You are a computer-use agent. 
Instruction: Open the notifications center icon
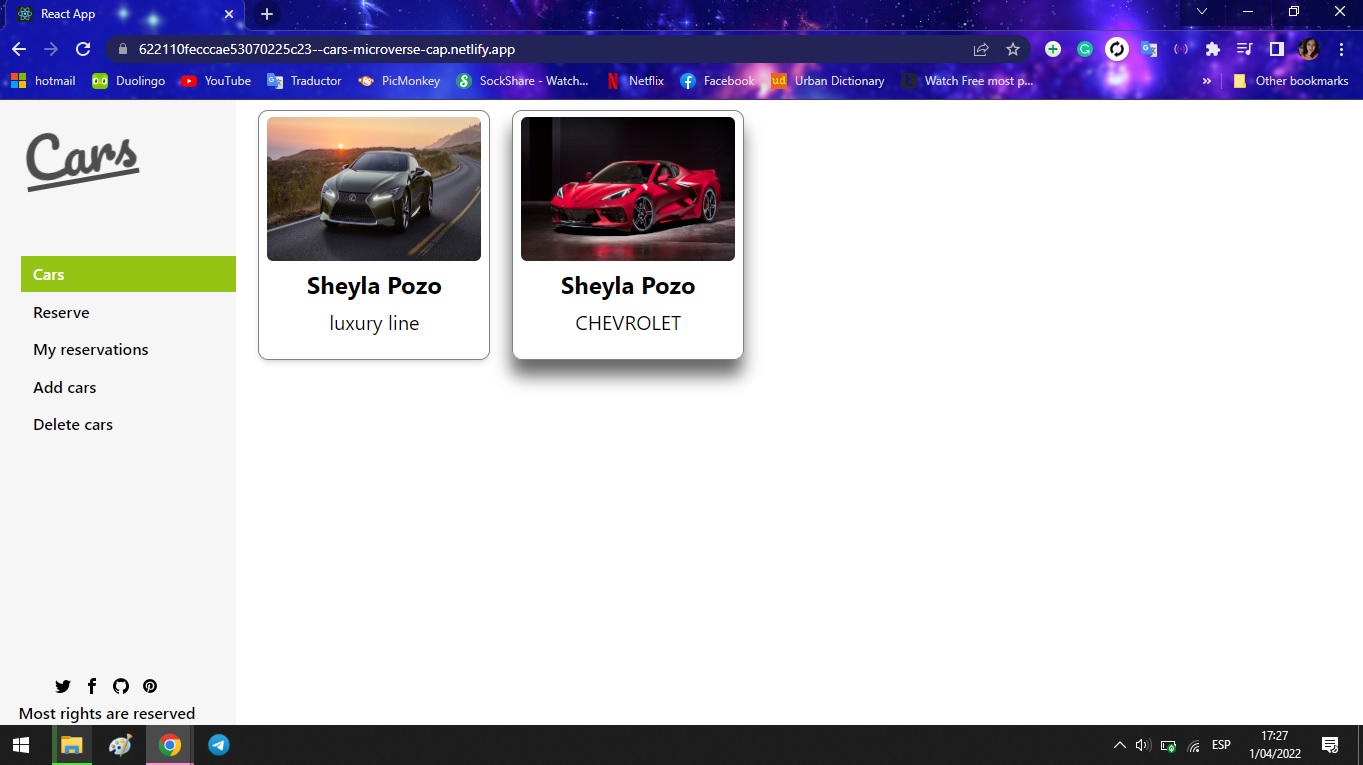click(x=1330, y=745)
